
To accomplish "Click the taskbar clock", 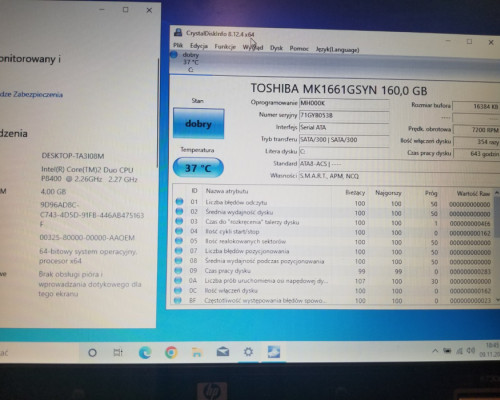I will (490, 350).
